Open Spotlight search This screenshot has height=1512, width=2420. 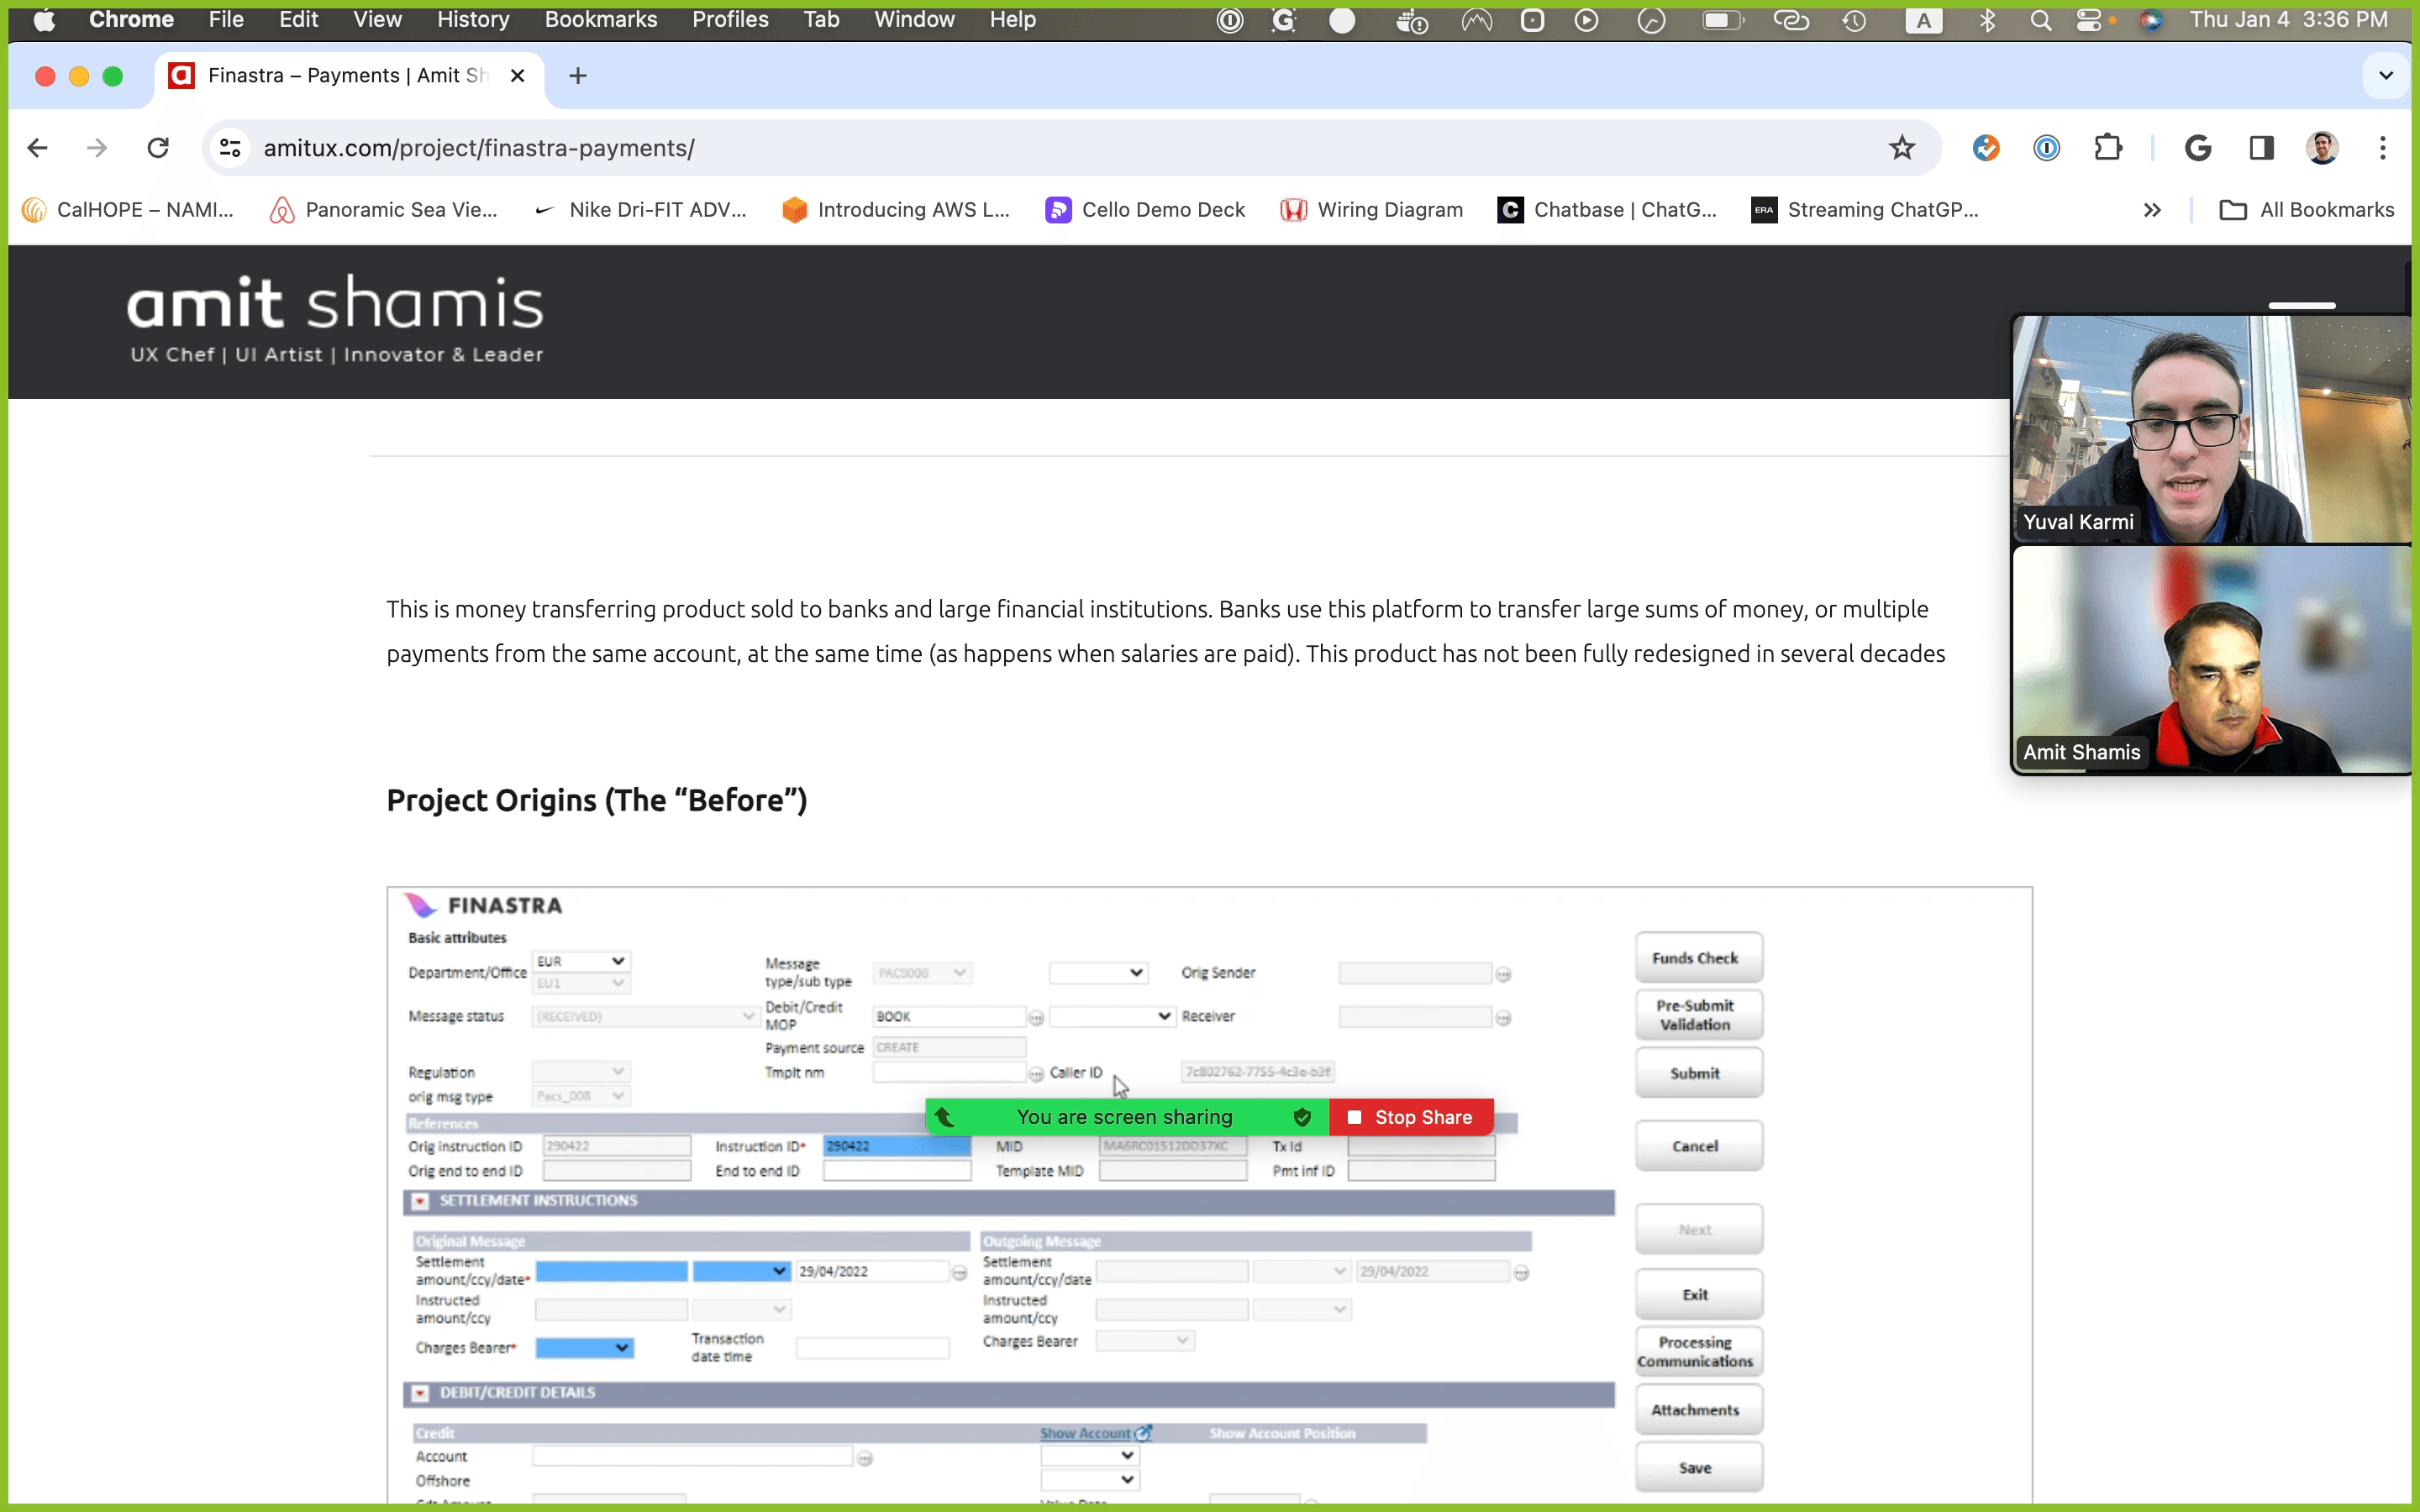(2041, 20)
